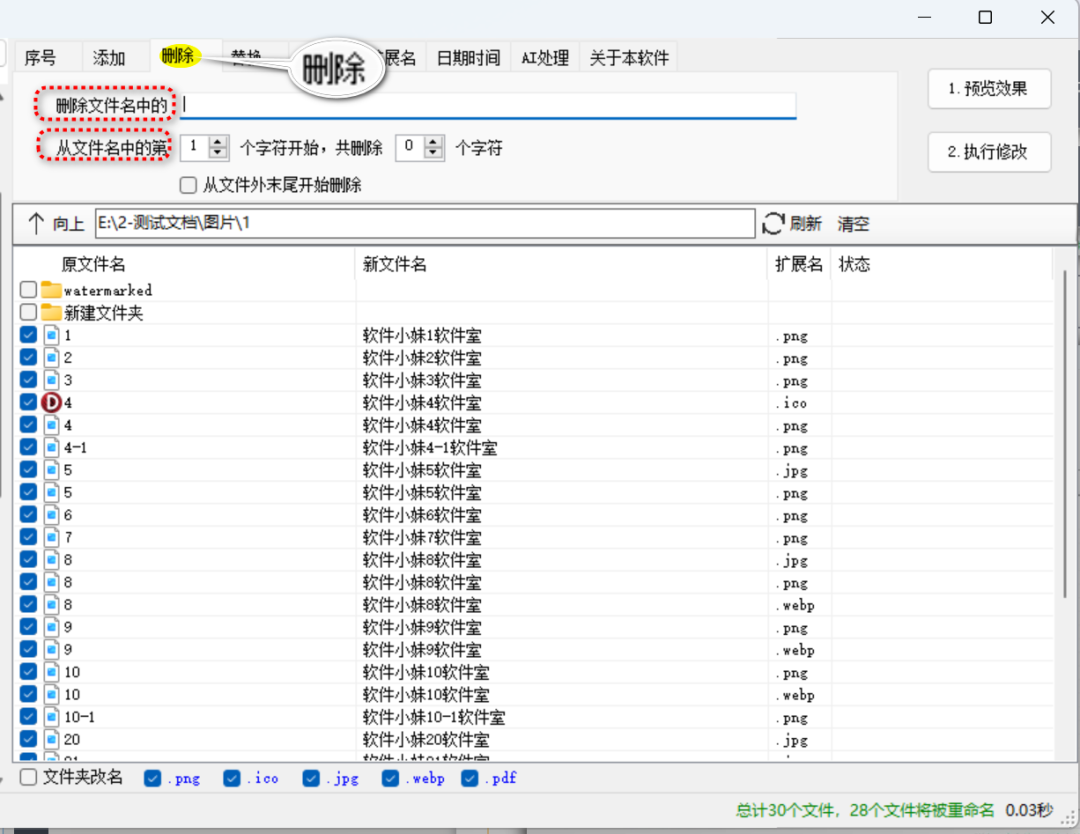Click the file icon next to 4-1

pyautogui.click(x=51, y=448)
